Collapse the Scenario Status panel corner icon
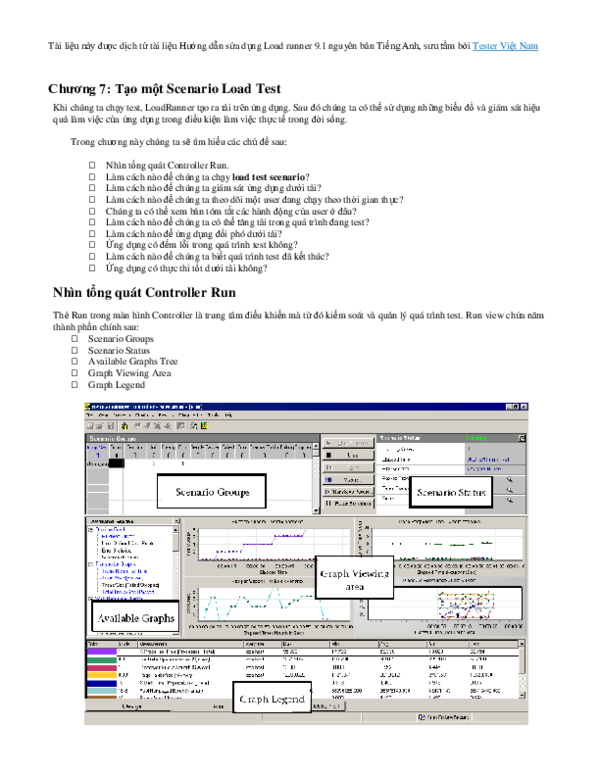 521,438
